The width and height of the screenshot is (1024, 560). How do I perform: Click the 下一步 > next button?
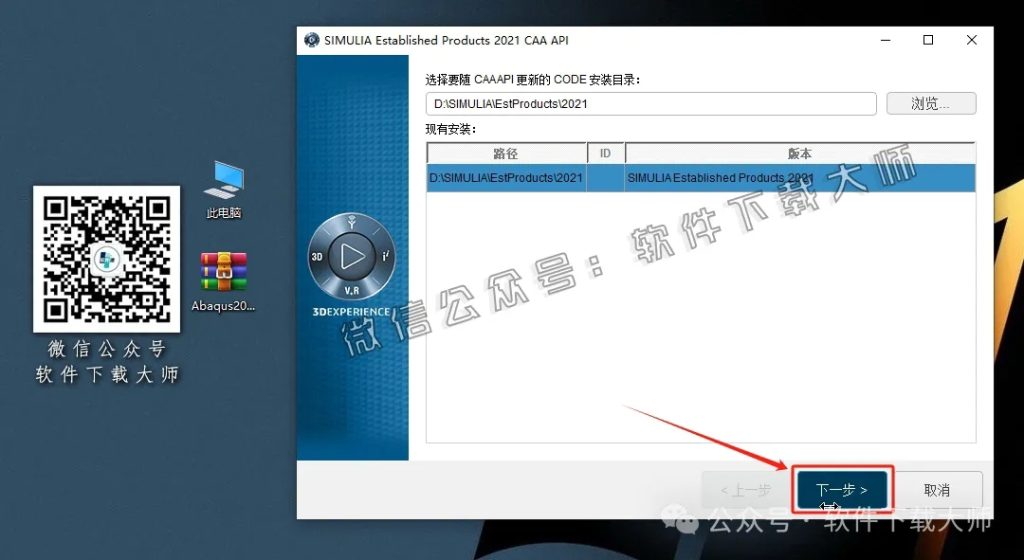[842, 490]
